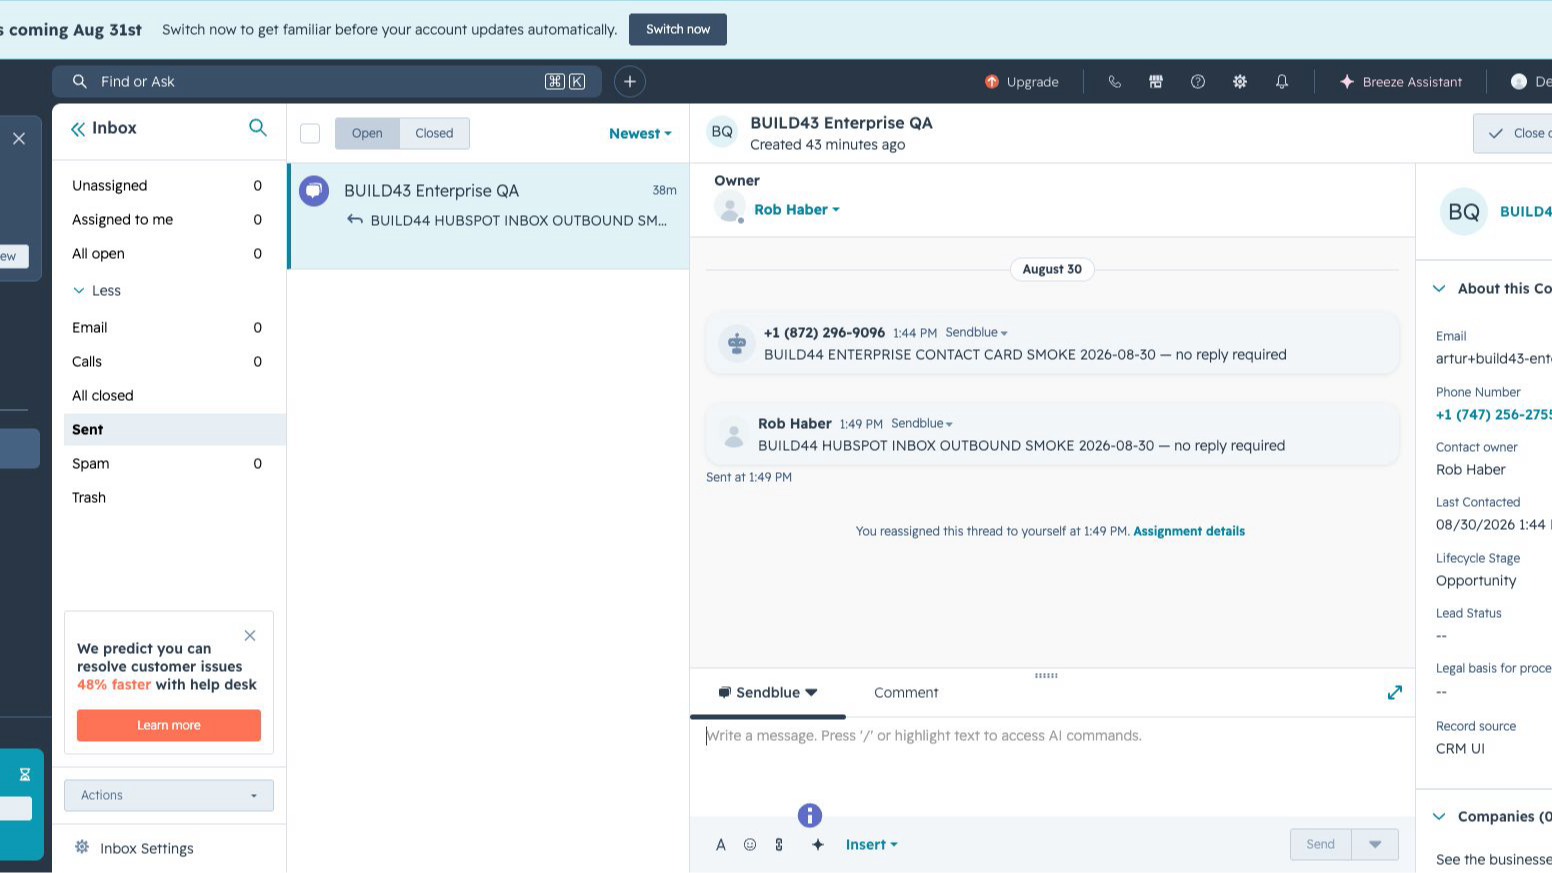Select the Spam view
The height and width of the screenshot is (873, 1552).
pos(168,464)
